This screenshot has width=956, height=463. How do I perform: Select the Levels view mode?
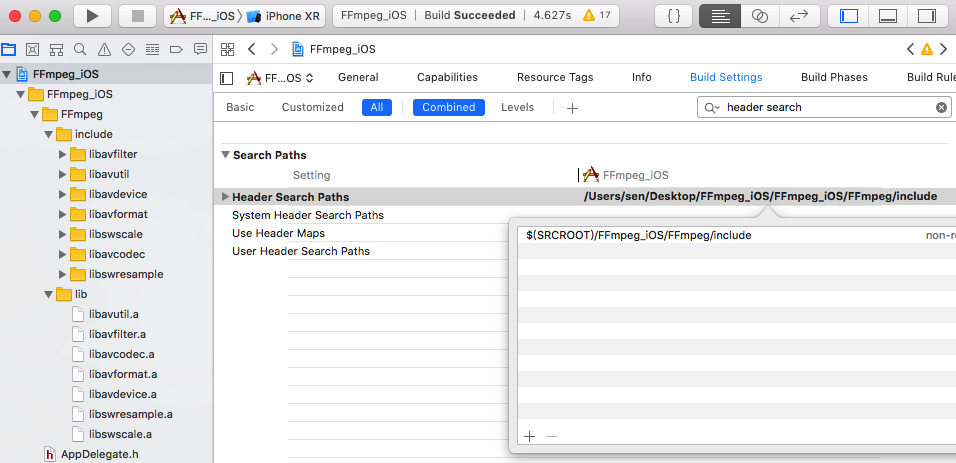[517, 107]
